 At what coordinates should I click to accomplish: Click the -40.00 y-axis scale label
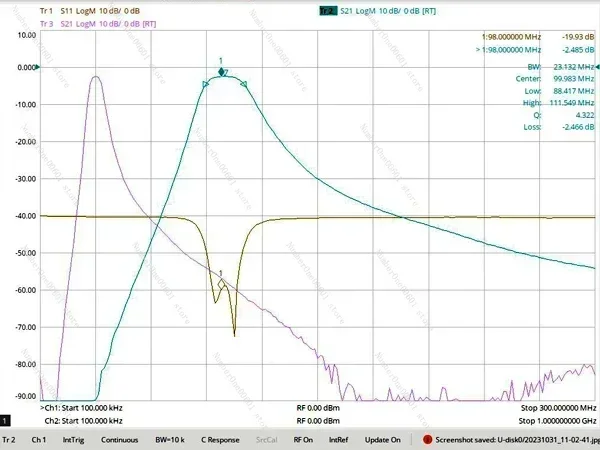pyautogui.click(x=26, y=216)
